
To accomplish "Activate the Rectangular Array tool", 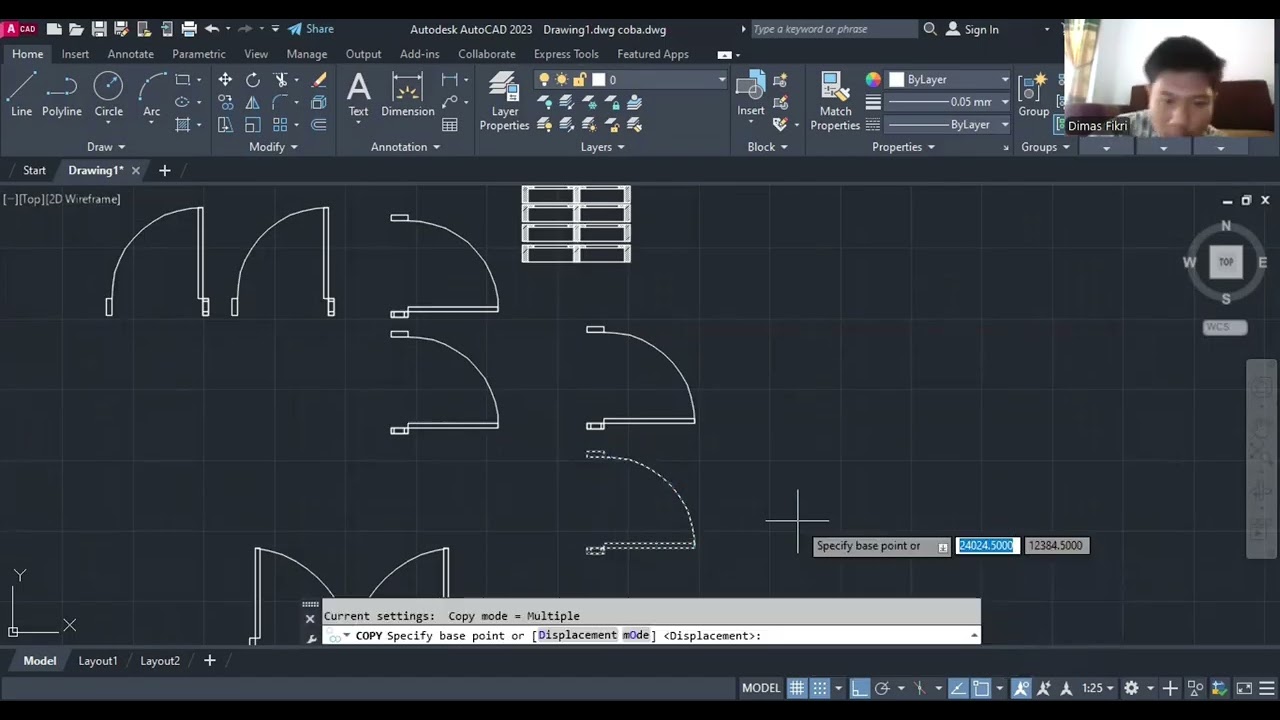I will point(281,125).
